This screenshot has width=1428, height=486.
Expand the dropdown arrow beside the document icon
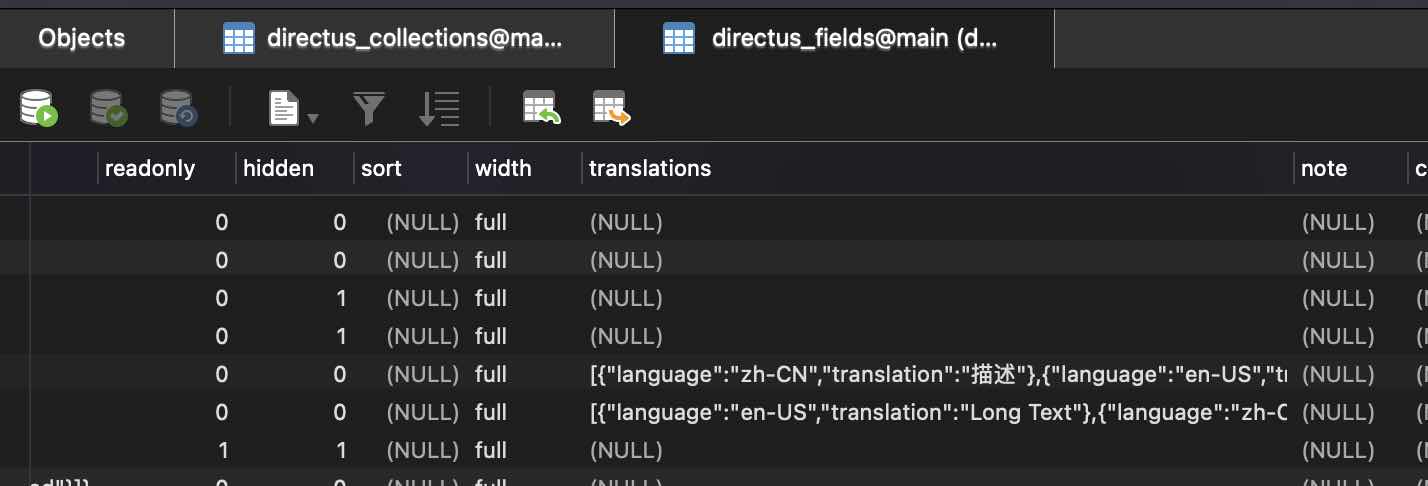[x=313, y=118]
